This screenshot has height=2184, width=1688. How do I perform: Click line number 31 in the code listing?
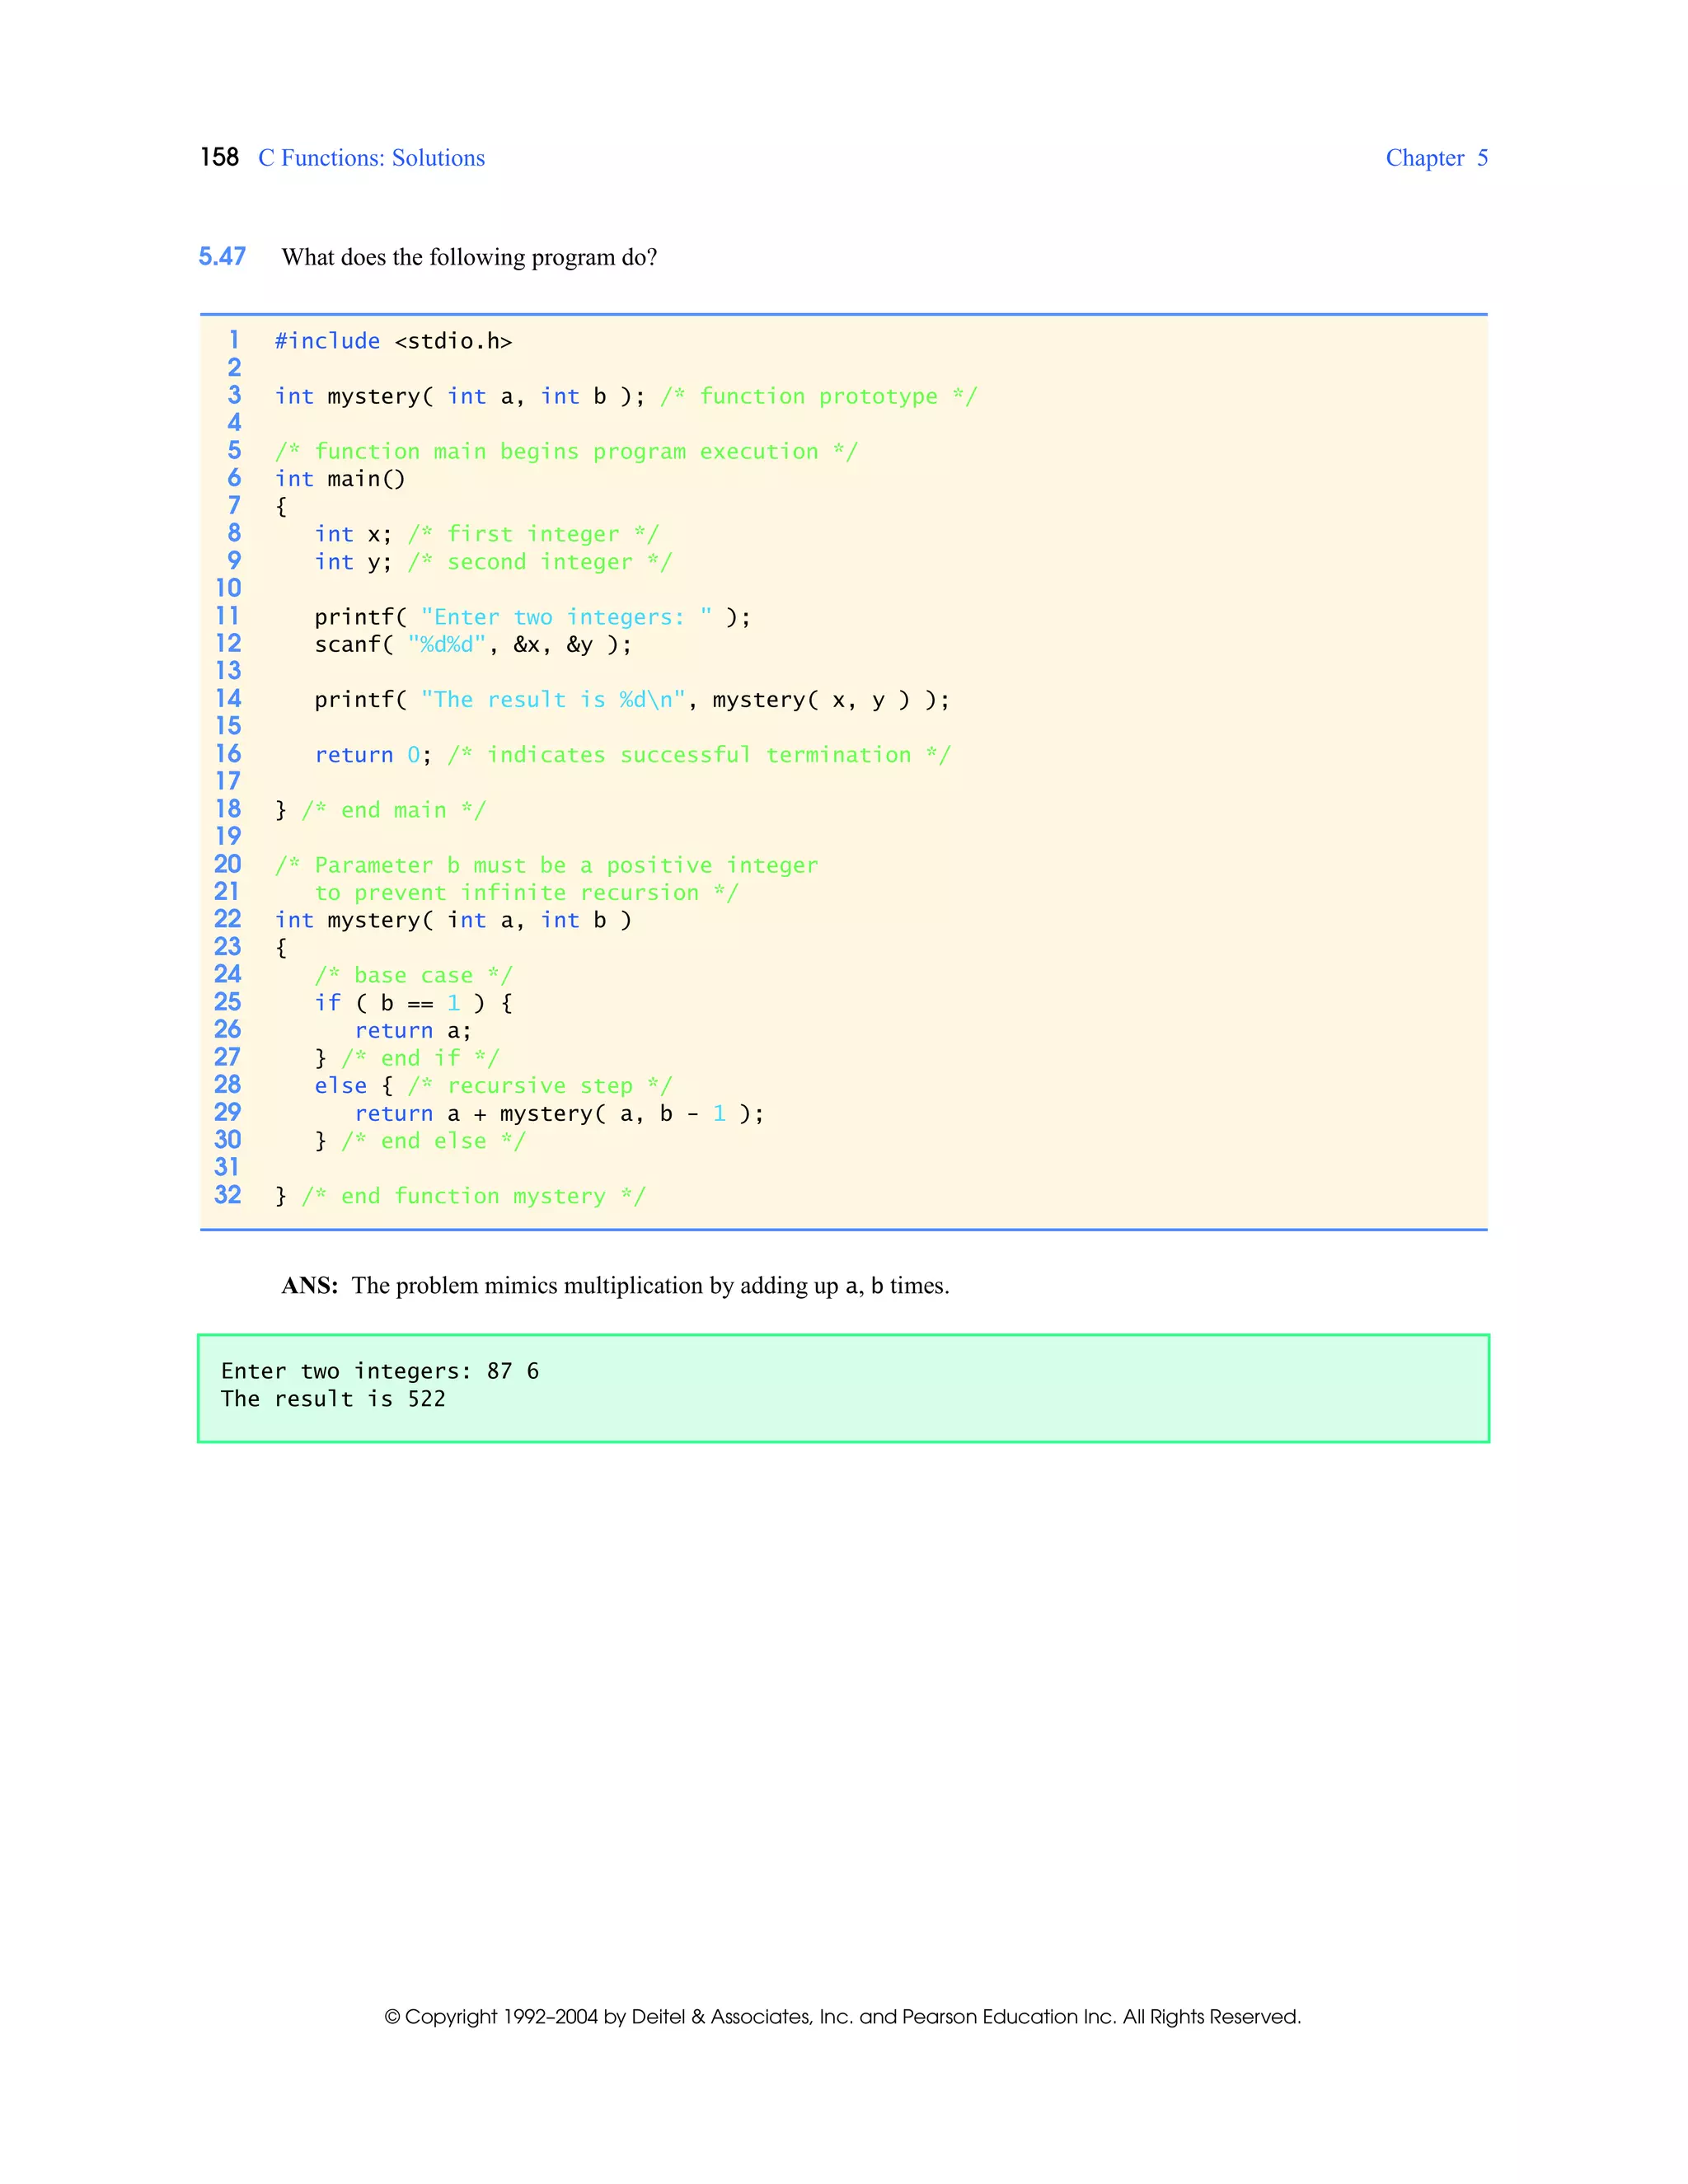click(227, 1167)
